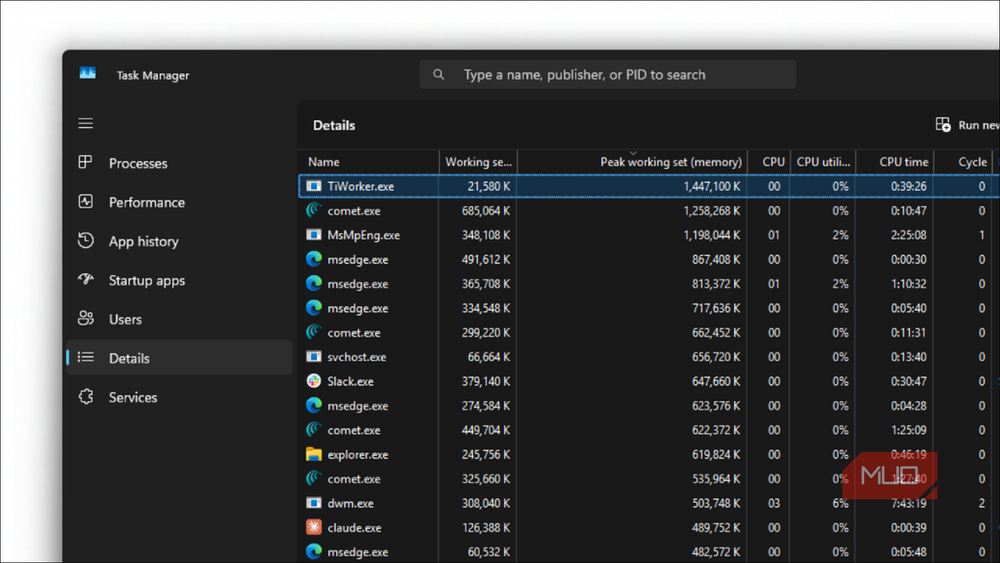Click icon of comet.exe using 299,220 K
This screenshot has width=1000, height=563.
pyautogui.click(x=314, y=332)
